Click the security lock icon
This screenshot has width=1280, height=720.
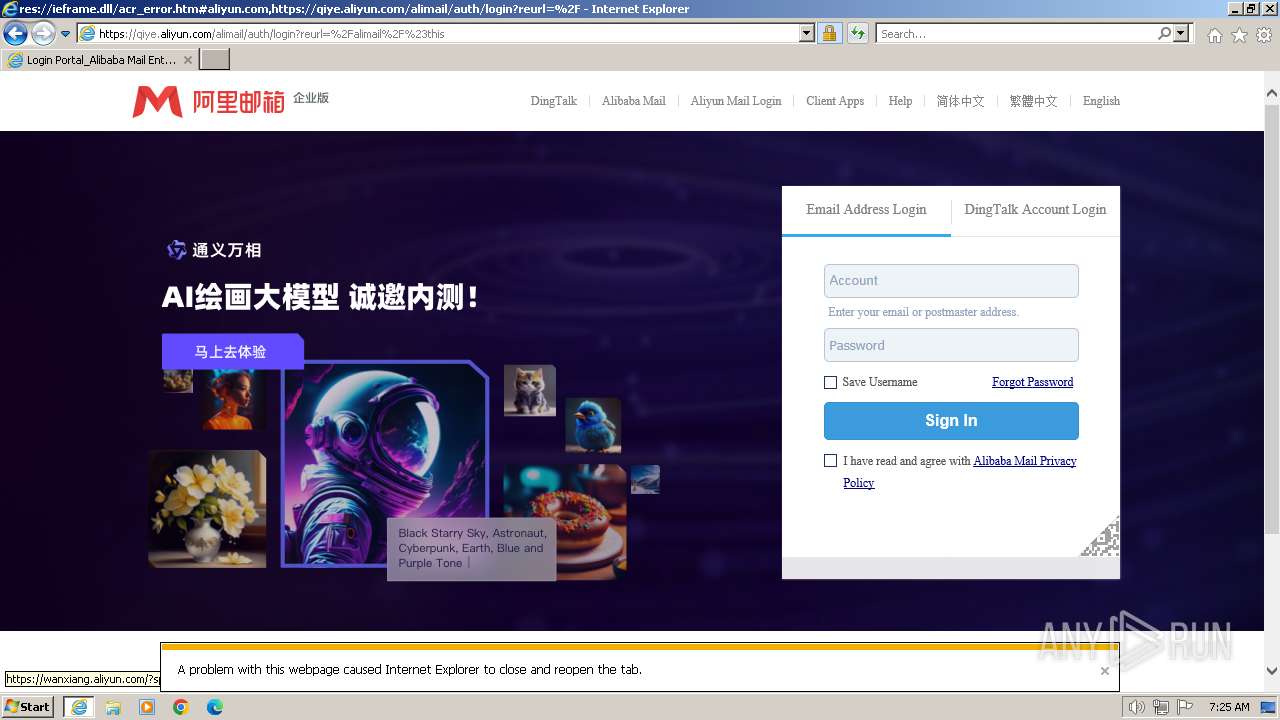point(829,33)
